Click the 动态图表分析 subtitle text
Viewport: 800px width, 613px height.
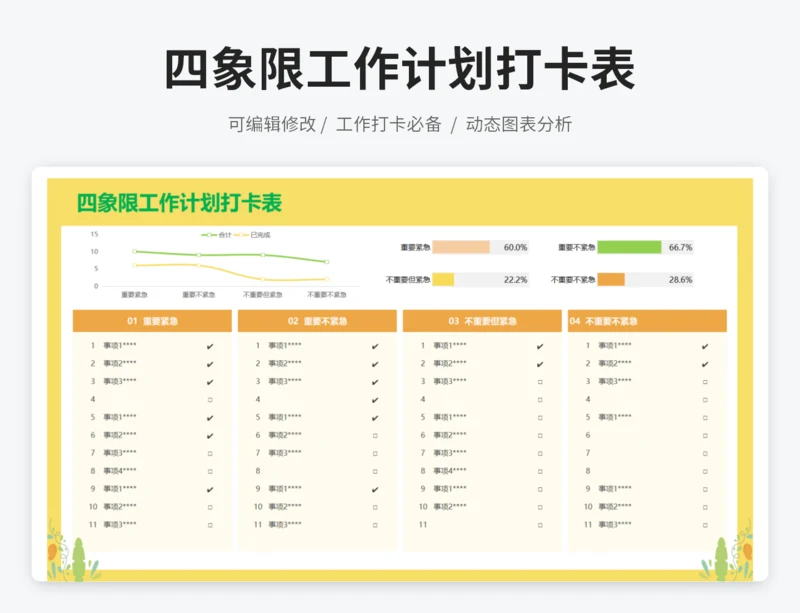519,124
